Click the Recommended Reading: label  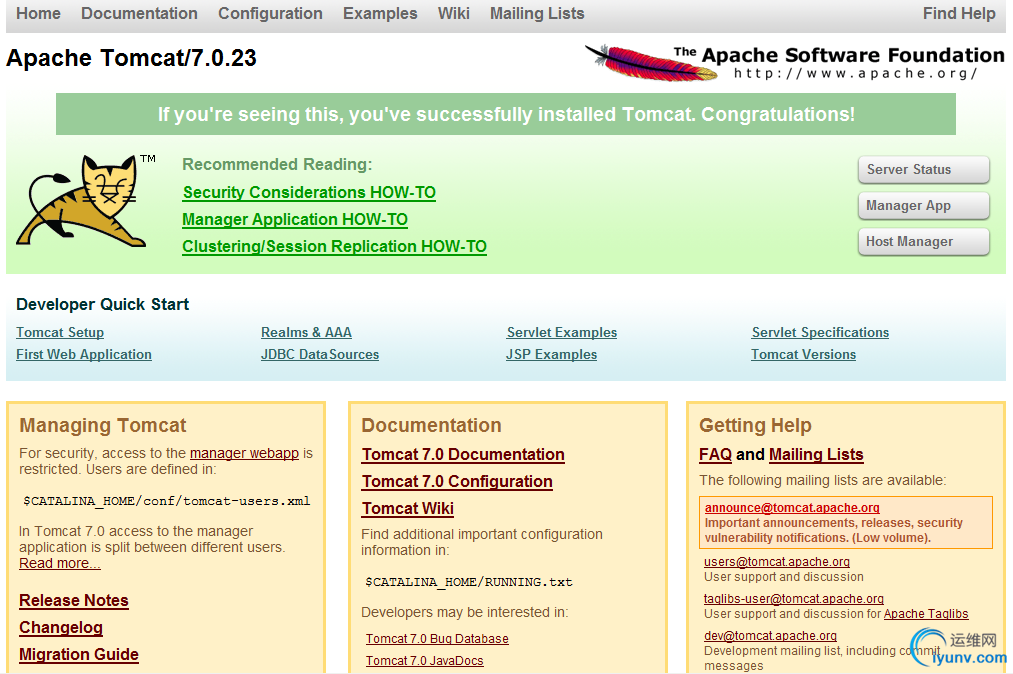(x=277, y=164)
